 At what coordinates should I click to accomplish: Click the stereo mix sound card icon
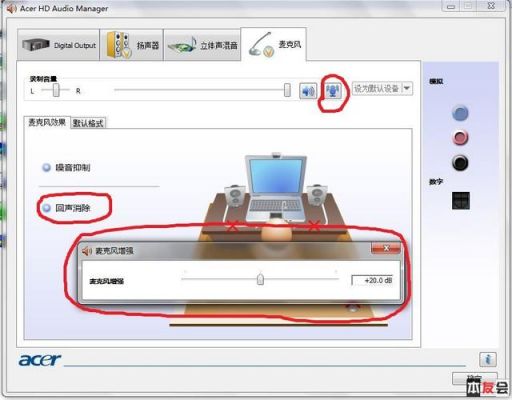coord(182,46)
